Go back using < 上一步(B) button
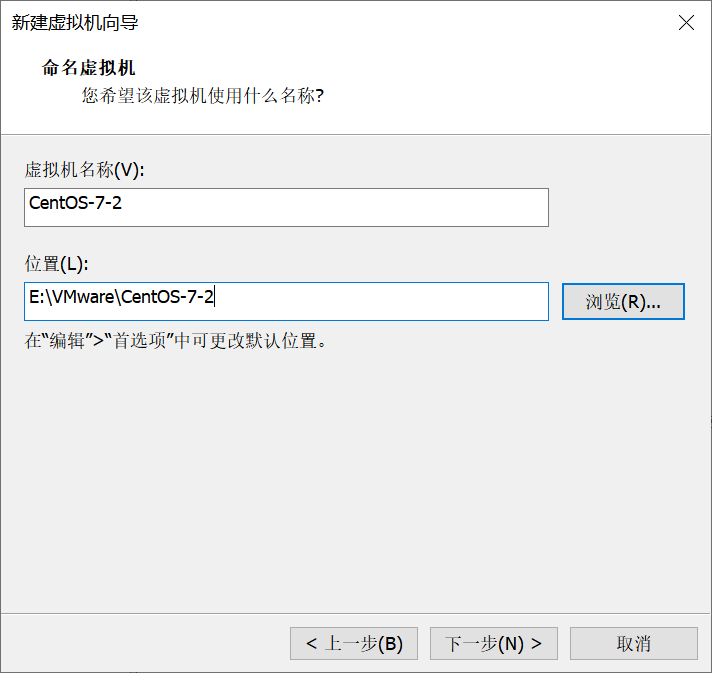712x673 pixels. coord(353,643)
